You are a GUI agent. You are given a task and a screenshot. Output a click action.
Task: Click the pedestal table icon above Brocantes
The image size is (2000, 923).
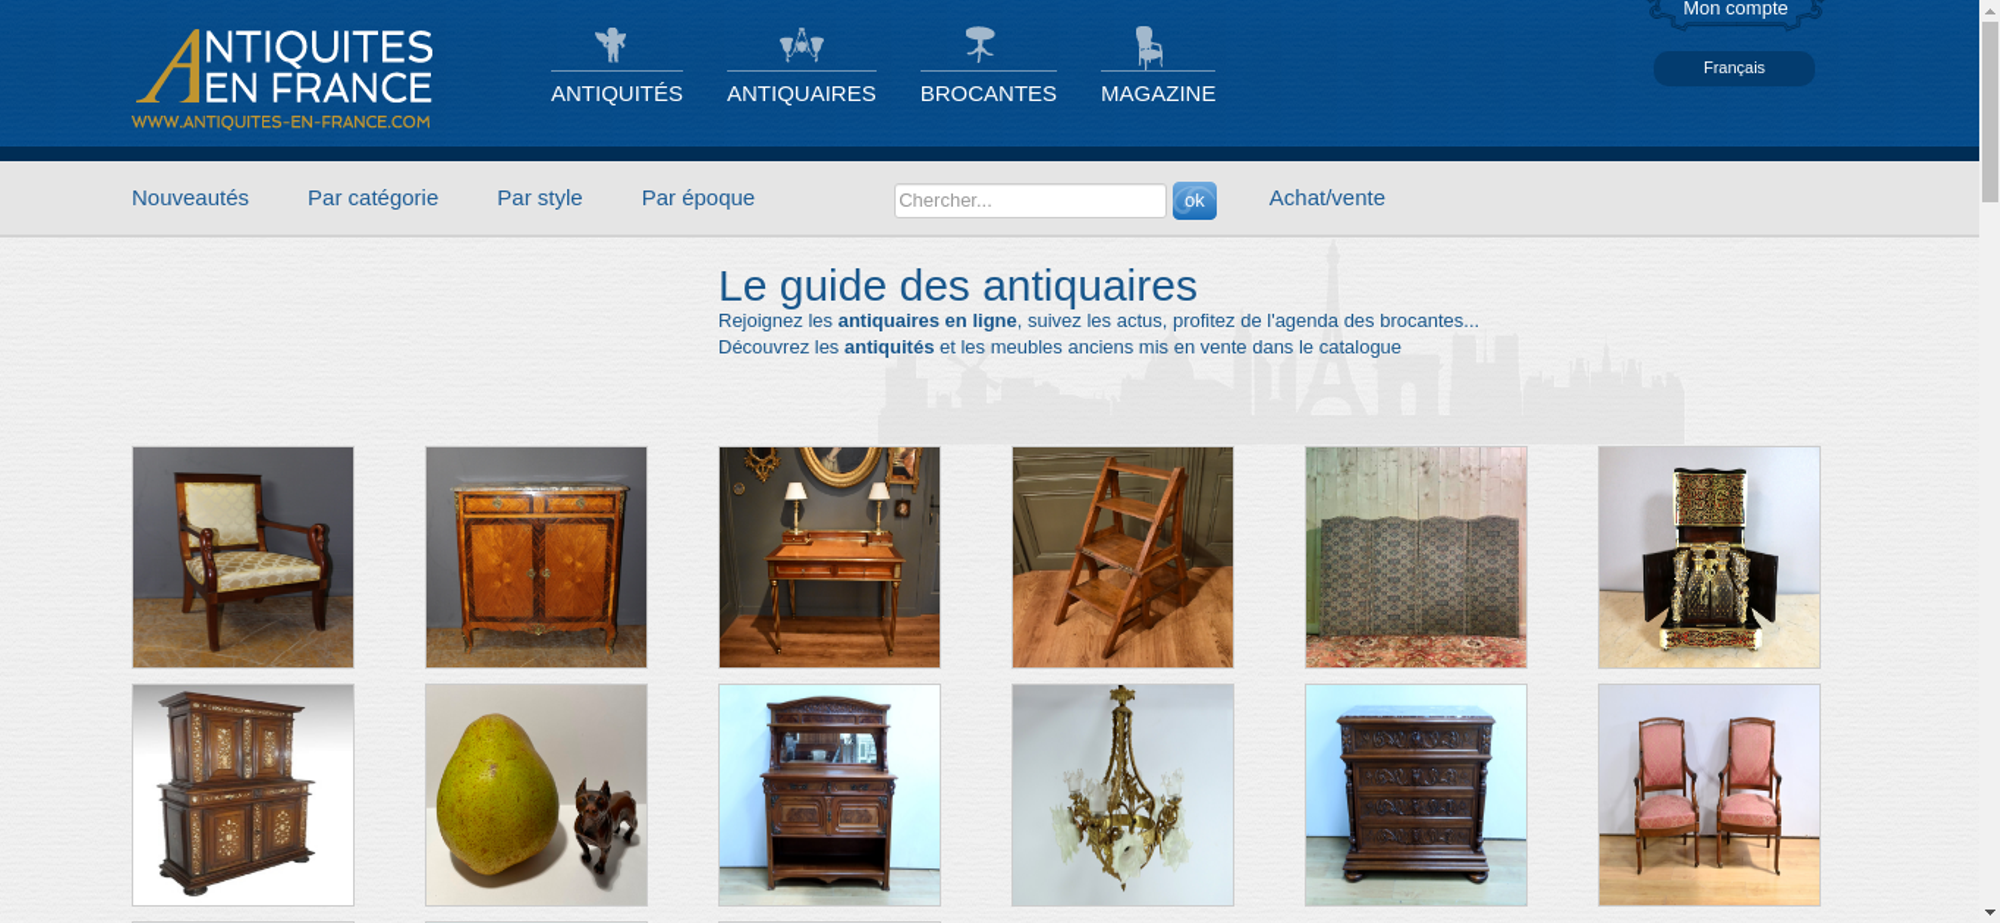980,44
